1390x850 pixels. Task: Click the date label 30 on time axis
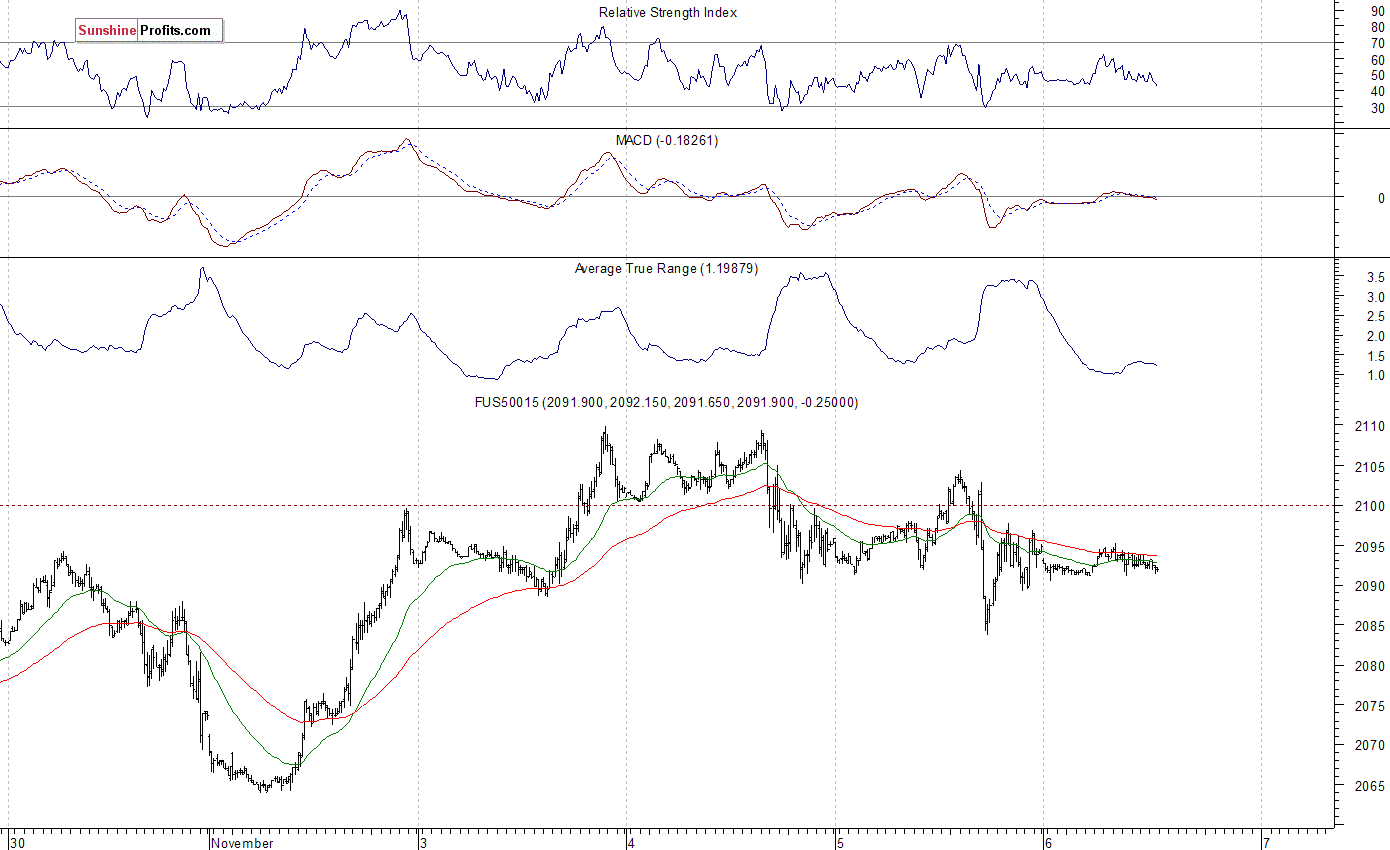click(x=17, y=843)
